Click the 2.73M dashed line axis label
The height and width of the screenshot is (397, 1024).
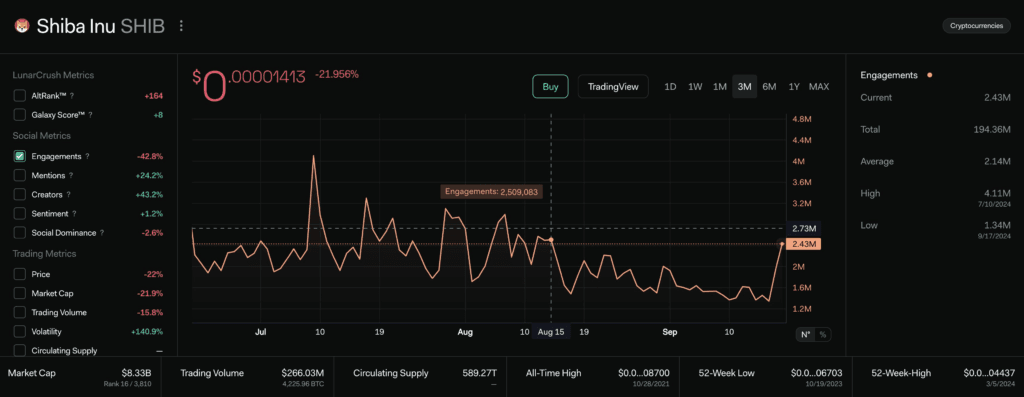click(804, 228)
